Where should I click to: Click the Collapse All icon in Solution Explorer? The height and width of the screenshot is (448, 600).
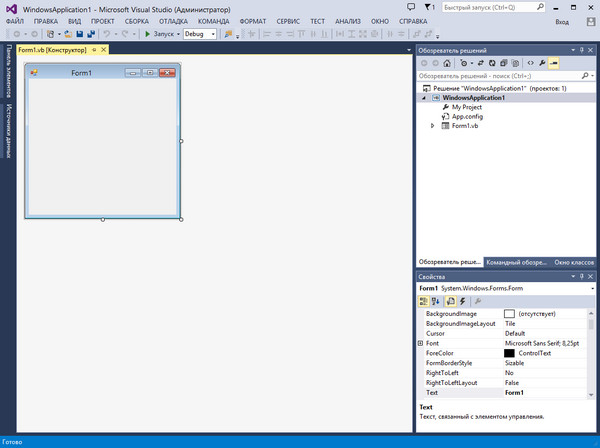tap(504, 63)
